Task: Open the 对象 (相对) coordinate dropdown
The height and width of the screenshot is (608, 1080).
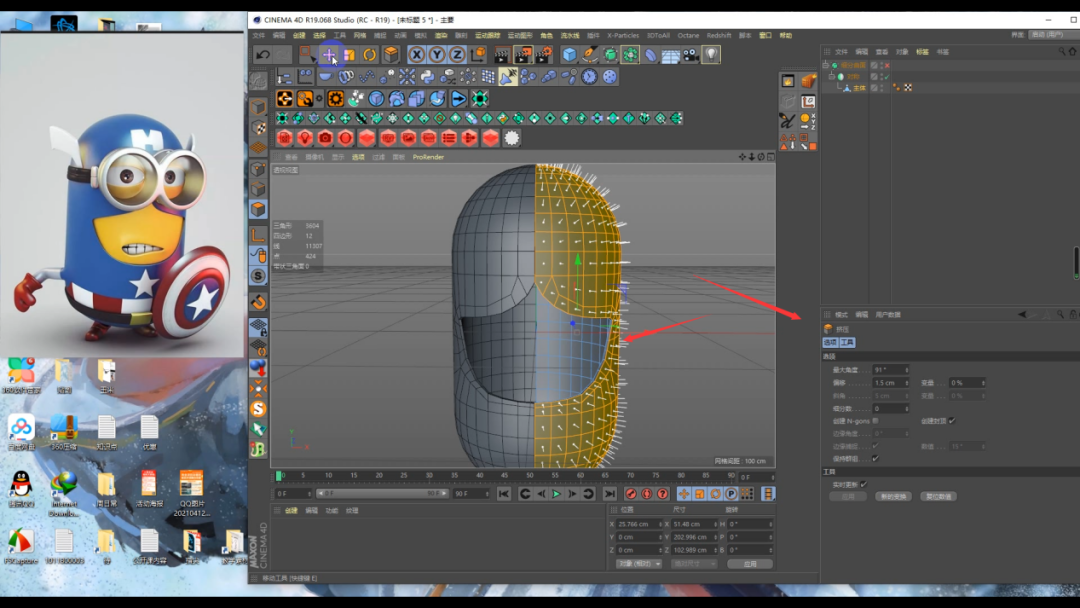Action: pos(638,564)
